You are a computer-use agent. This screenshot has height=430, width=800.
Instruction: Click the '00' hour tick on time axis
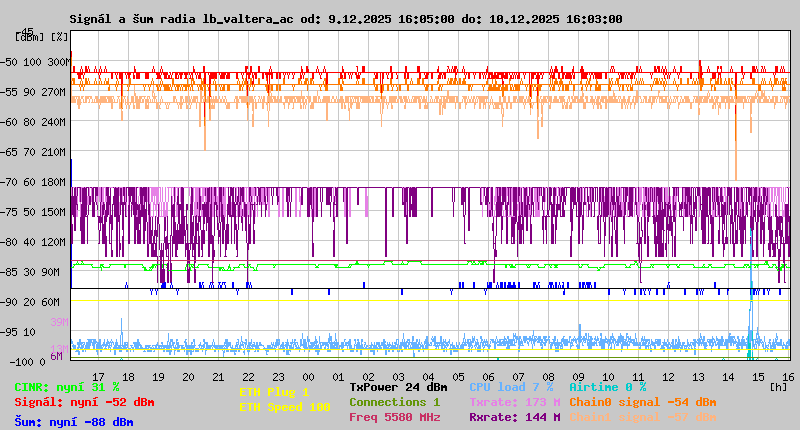pos(308,377)
